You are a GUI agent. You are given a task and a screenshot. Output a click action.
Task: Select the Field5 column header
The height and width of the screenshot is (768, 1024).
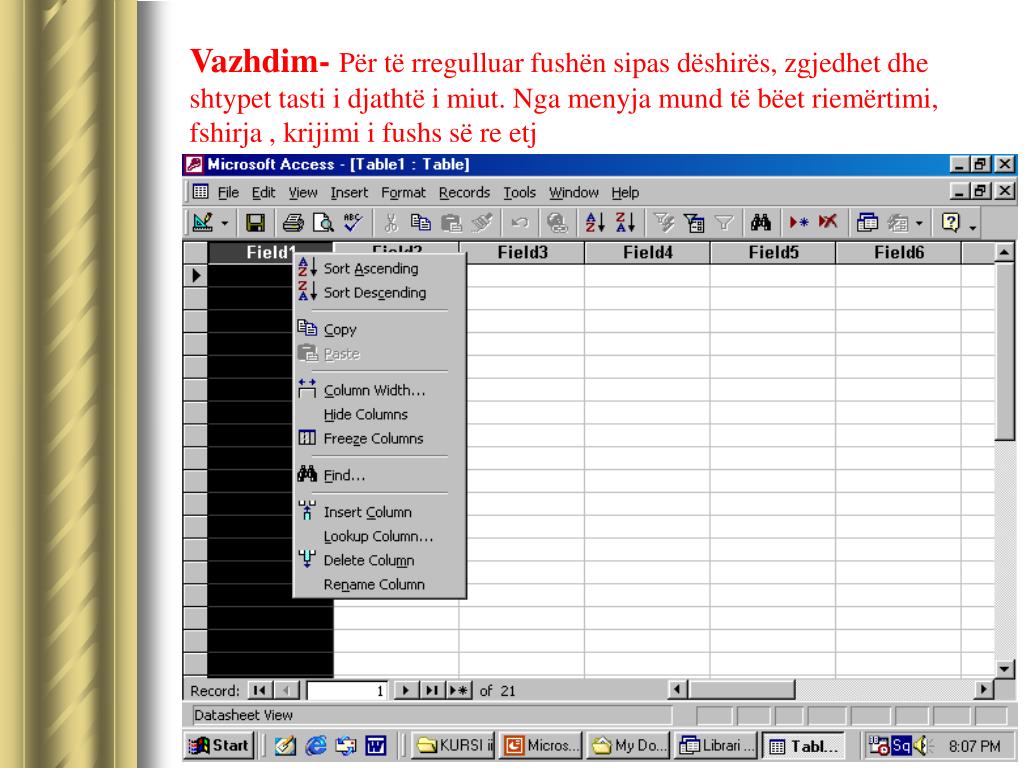(x=773, y=252)
